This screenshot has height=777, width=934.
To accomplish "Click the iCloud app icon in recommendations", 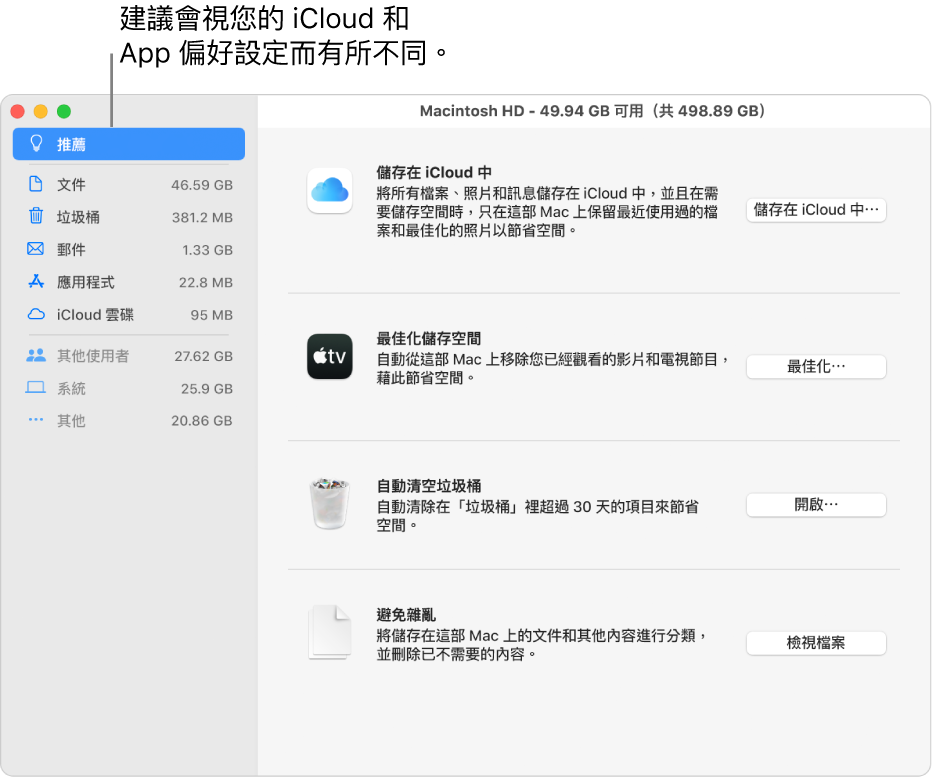I will click(329, 191).
